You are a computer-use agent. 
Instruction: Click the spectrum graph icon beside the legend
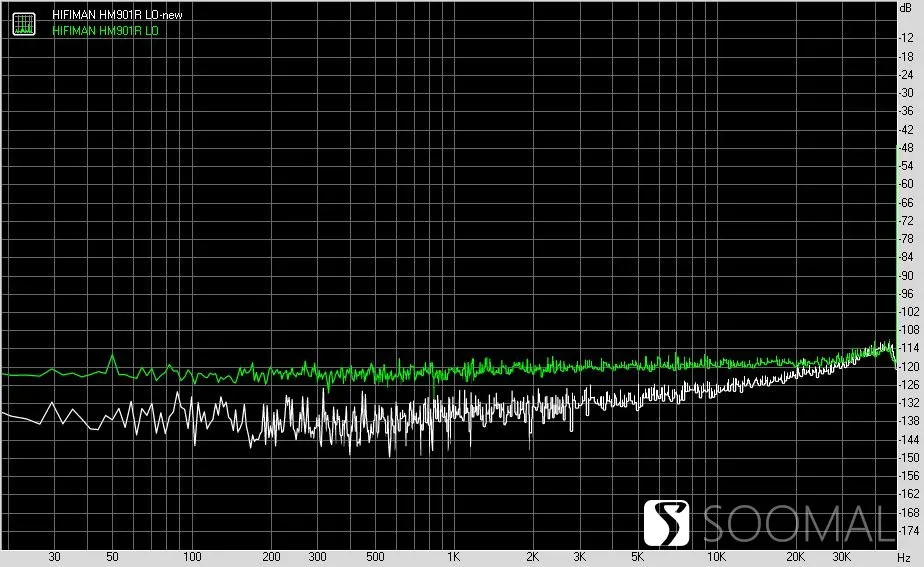pyautogui.click(x=24, y=24)
